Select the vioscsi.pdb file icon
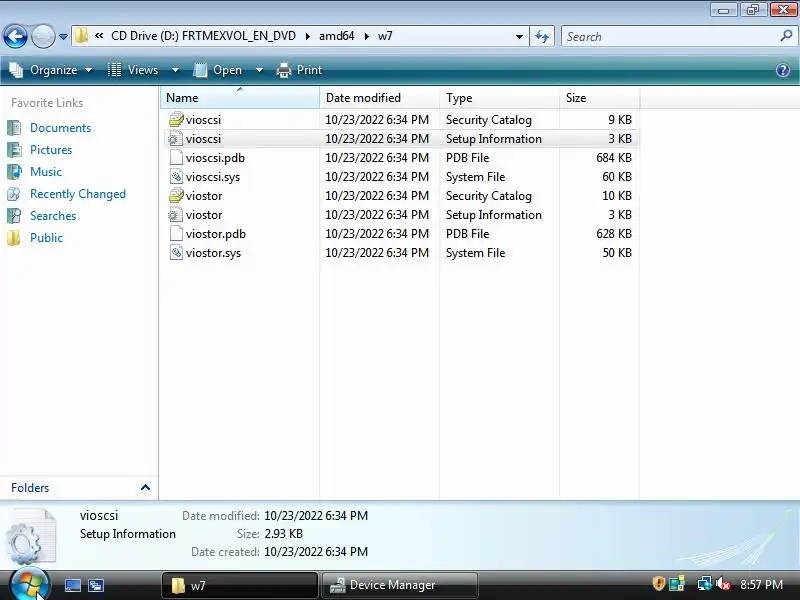This screenshot has width=800, height=600. [176, 158]
